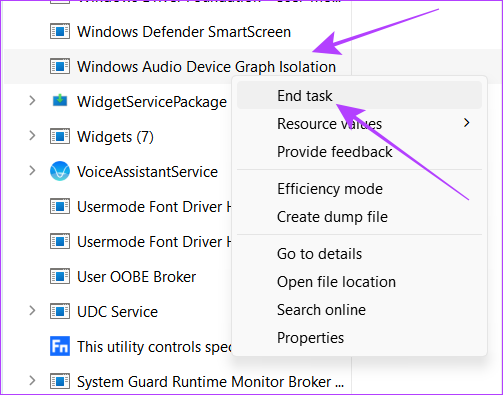Viewport: 503px width, 395px height.
Task: Click the Widgets (7) process icon
Action: (x=60, y=136)
